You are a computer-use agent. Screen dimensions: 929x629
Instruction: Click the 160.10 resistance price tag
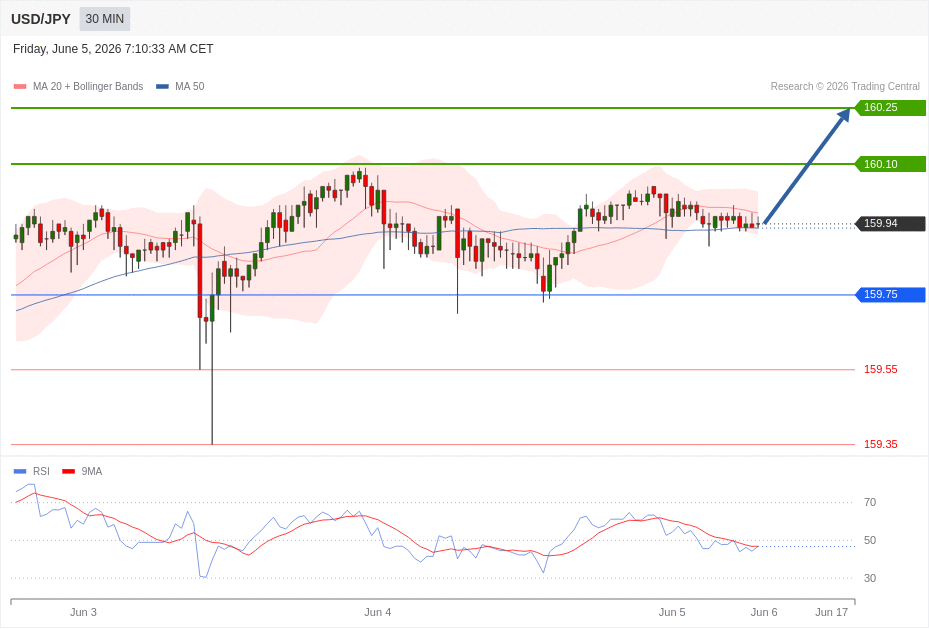click(x=890, y=164)
